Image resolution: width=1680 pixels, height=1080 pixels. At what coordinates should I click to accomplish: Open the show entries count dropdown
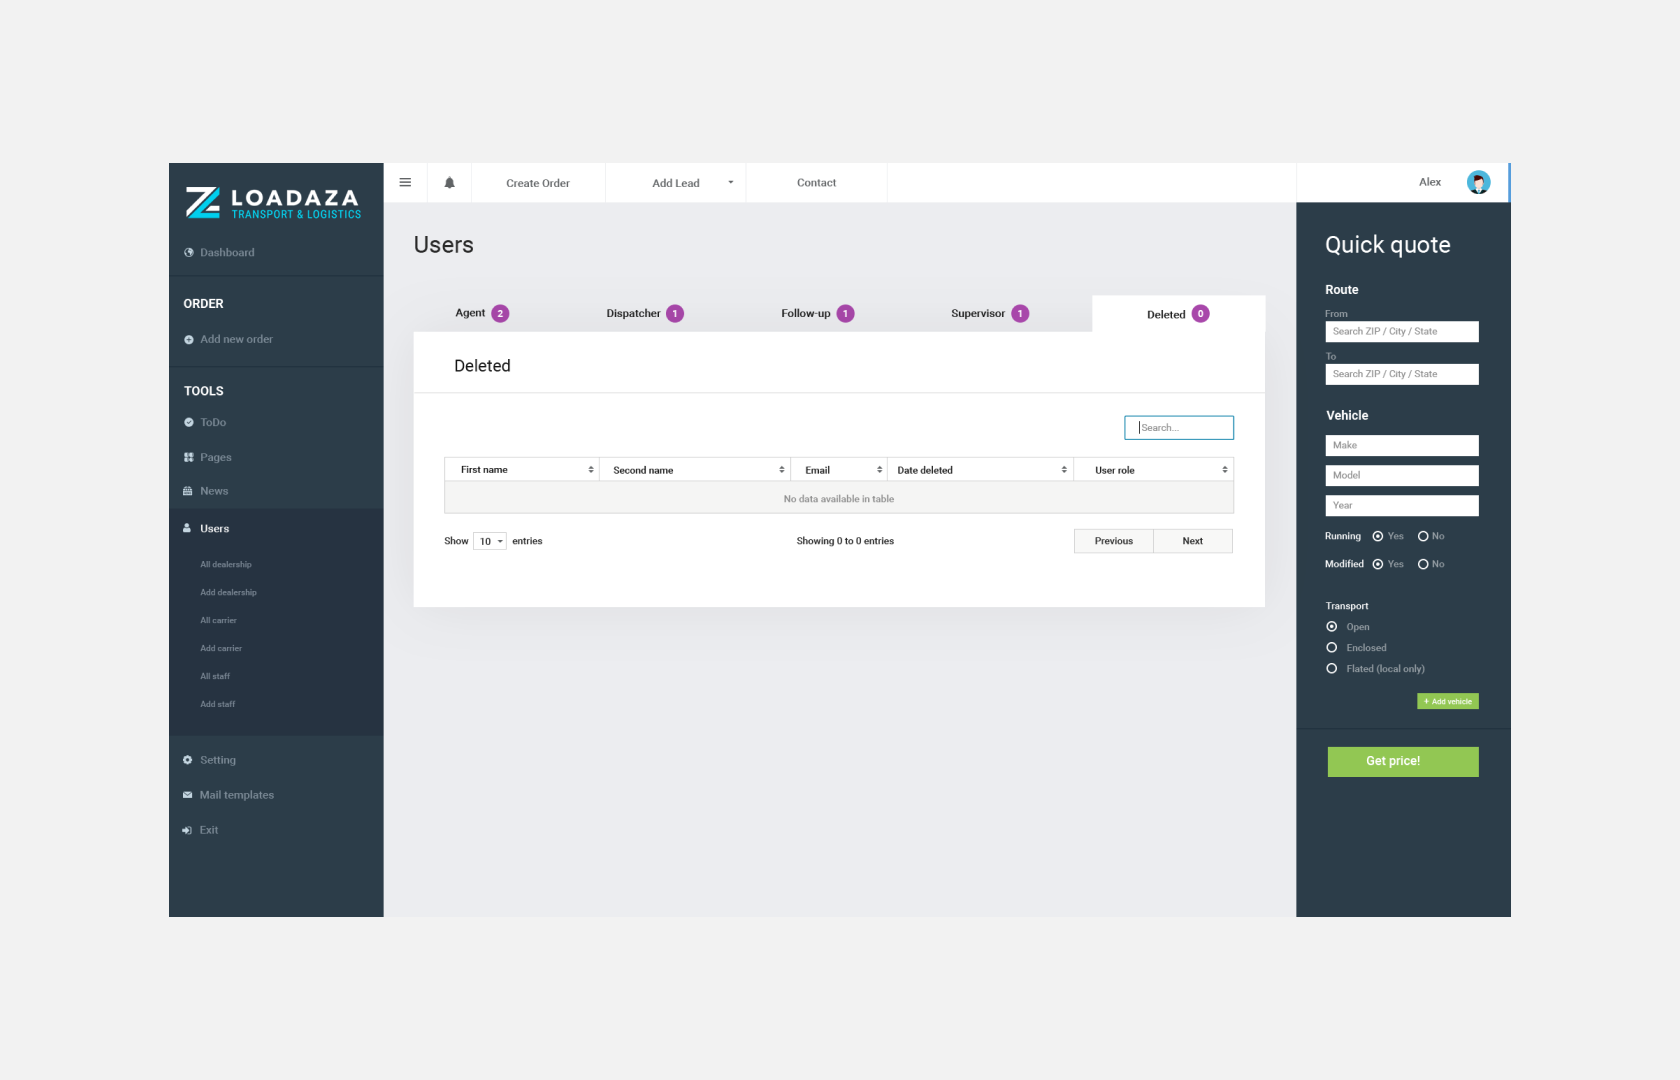(489, 541)
